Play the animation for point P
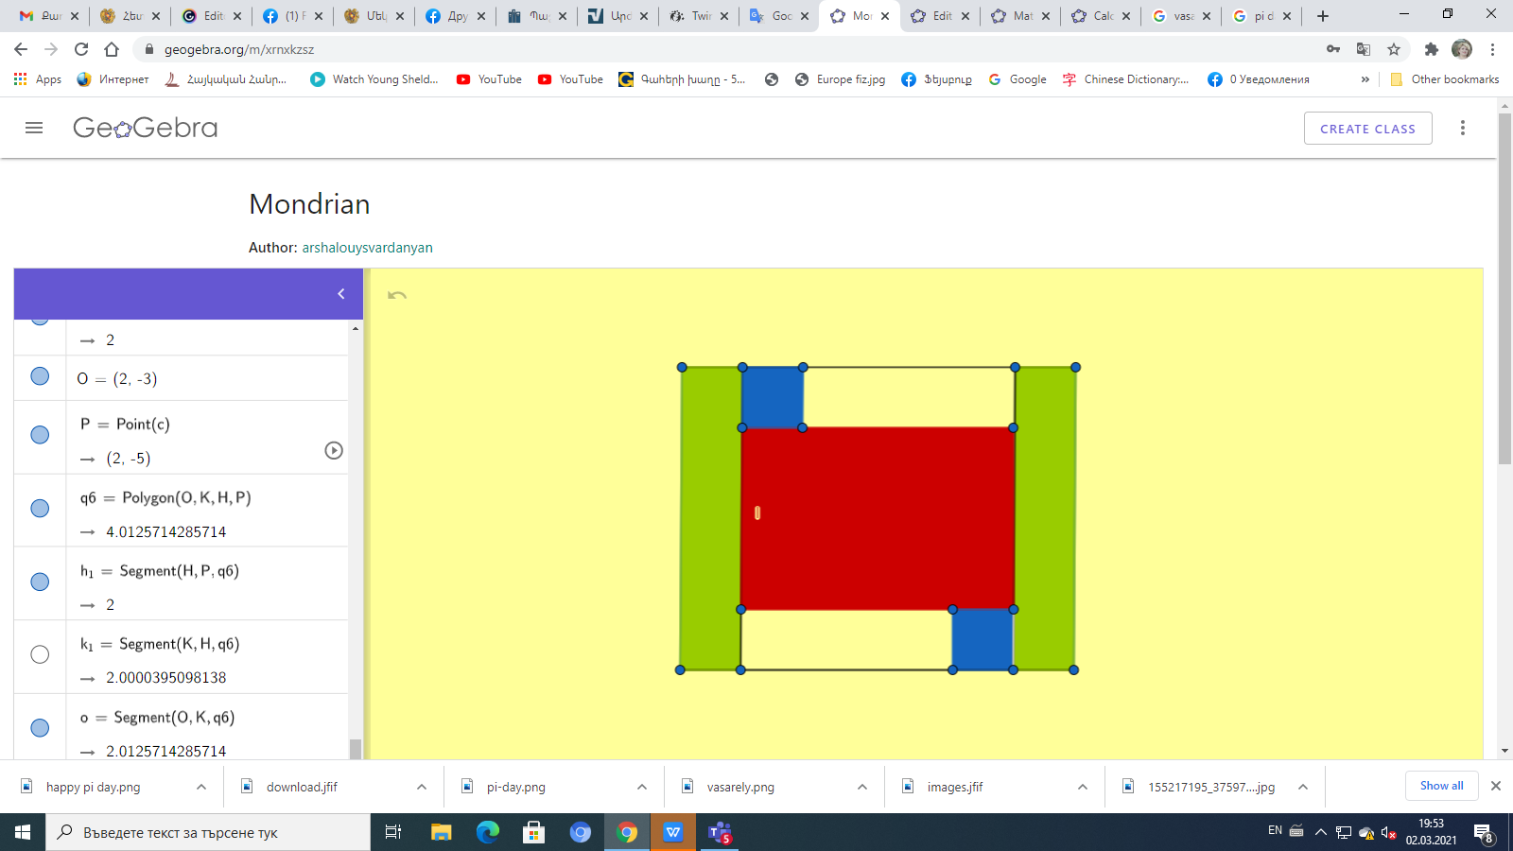The image size is (1513, 851). [334, 451]
